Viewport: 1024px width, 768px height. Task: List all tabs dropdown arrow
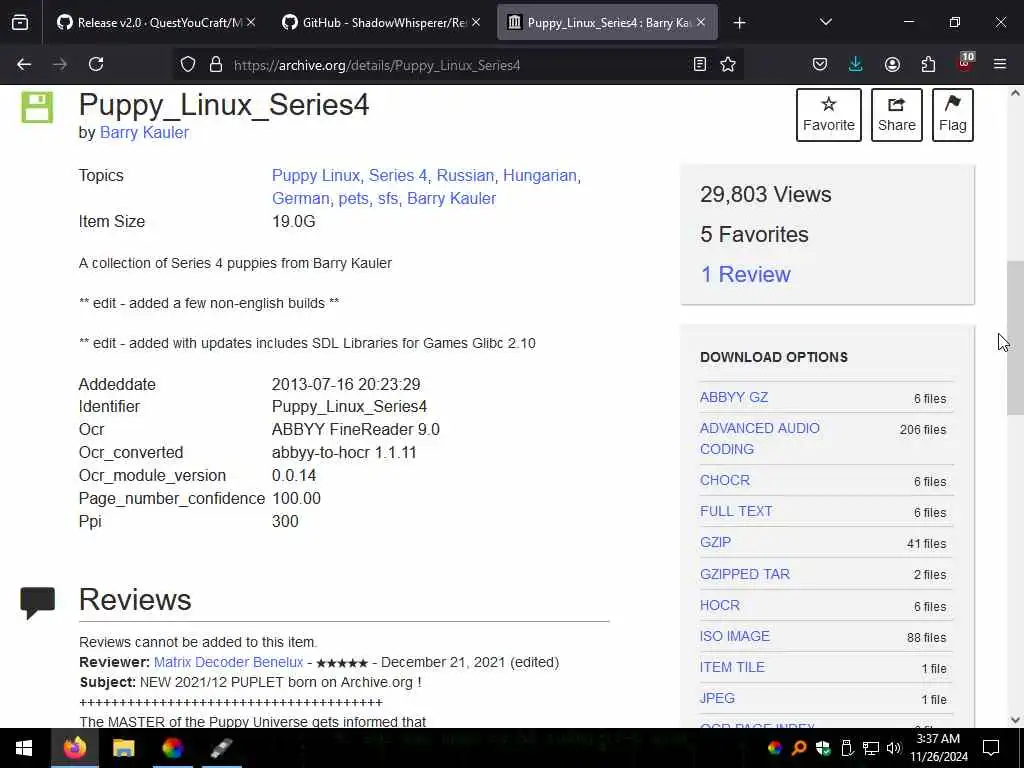(x=825, y=22)
